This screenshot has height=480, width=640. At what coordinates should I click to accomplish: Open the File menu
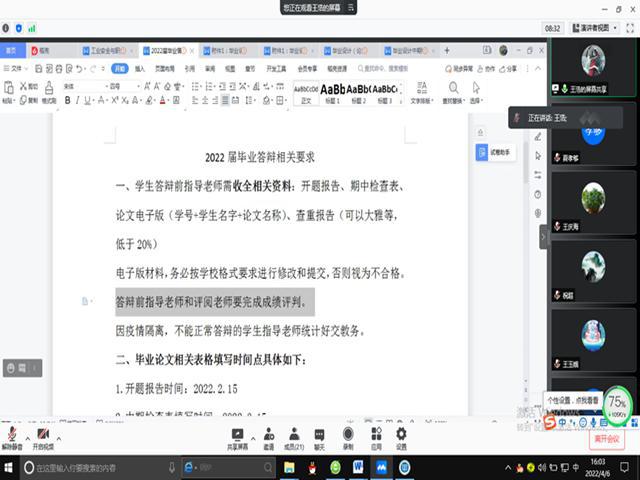tap(16, 68)
